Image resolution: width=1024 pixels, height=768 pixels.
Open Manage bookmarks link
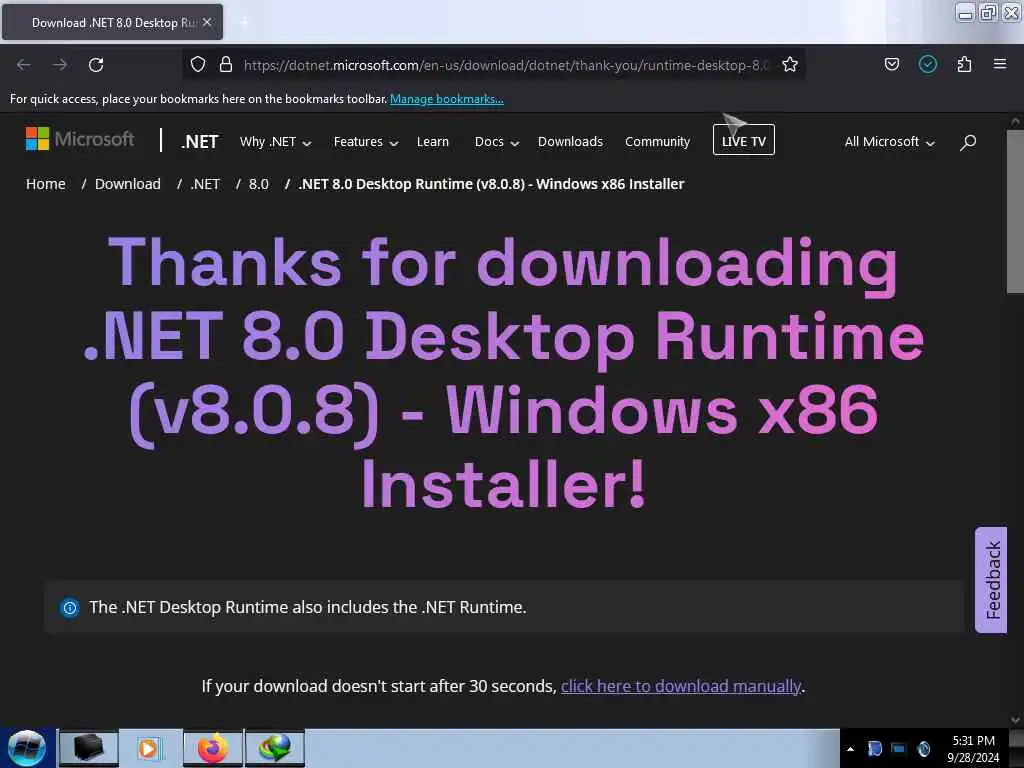[447, 99]
